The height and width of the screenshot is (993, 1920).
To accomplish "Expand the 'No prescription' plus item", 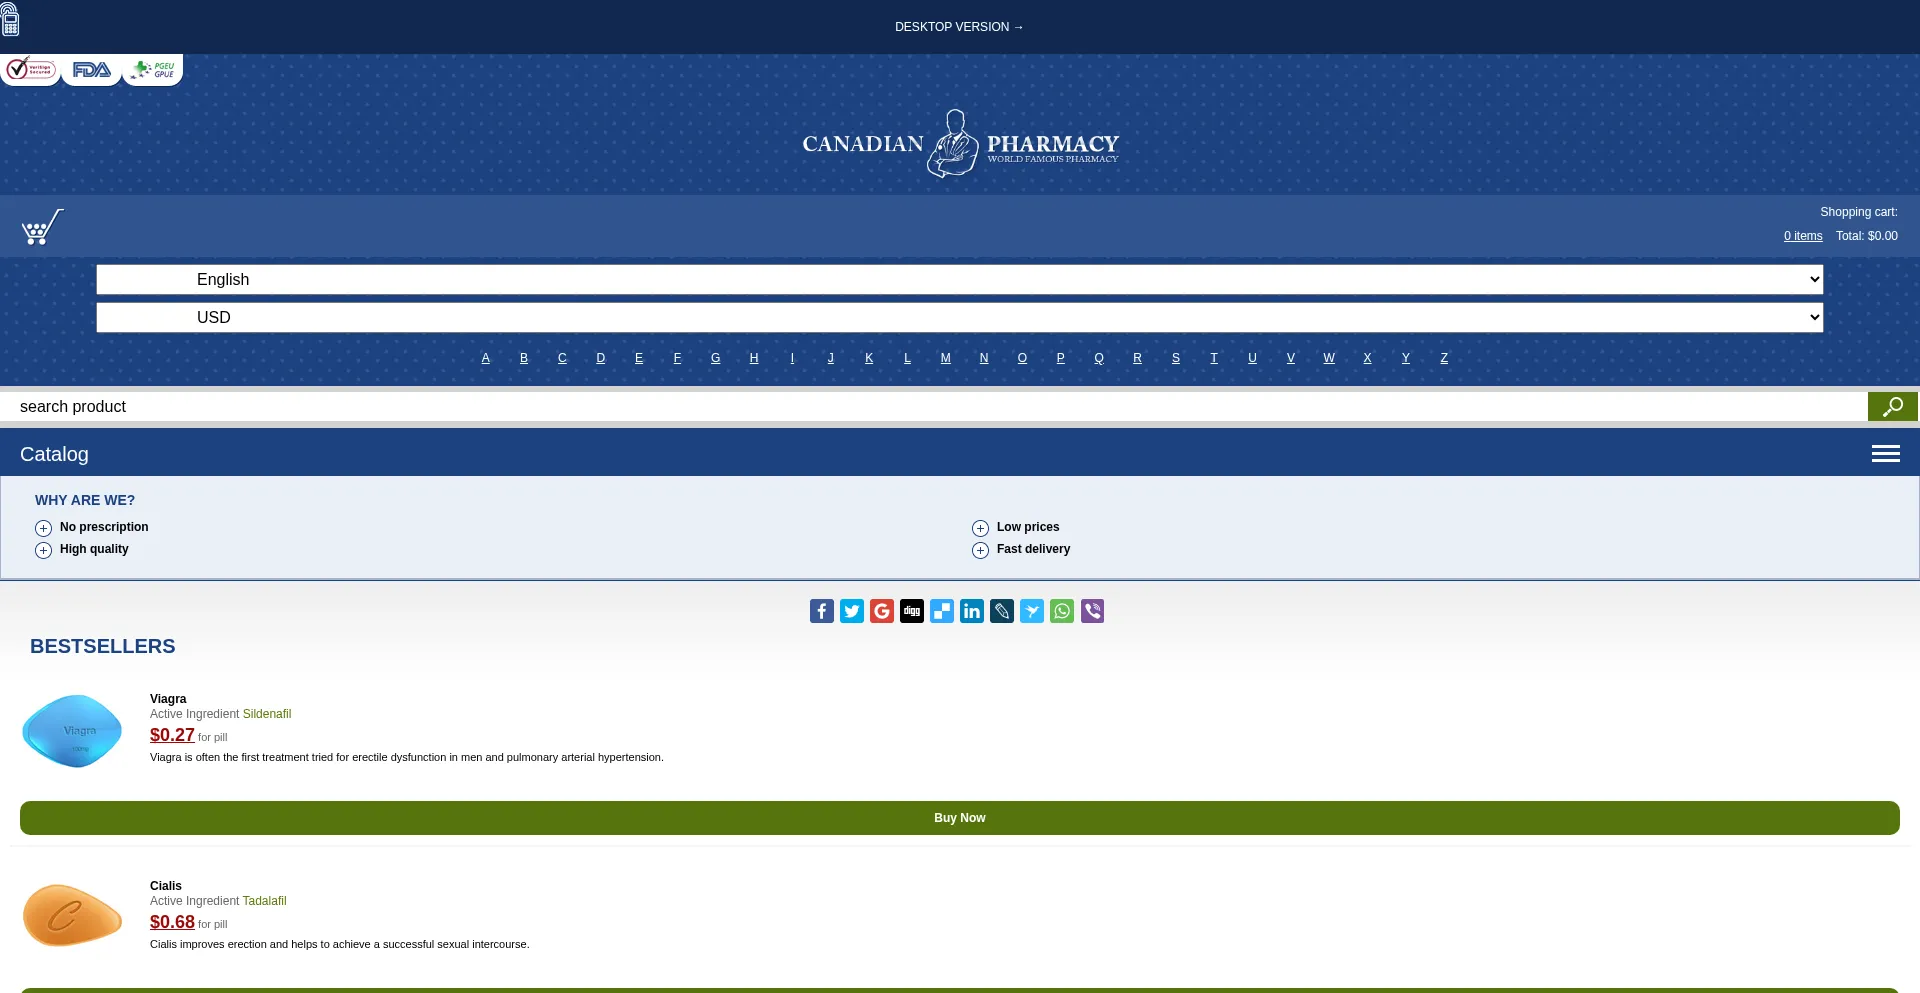I will click(x=44, y=528).
